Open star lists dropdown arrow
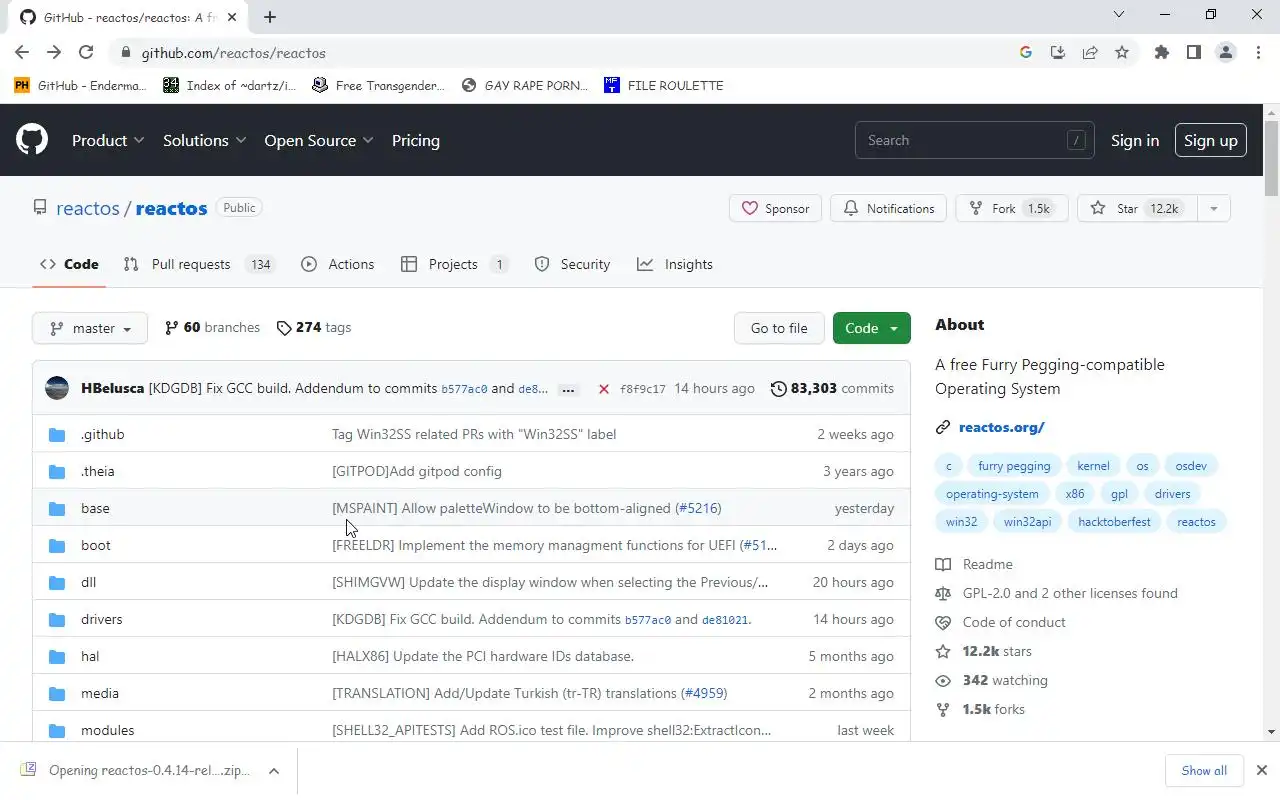The width and height of the screenshot is (1280, 800). tap(1213, 208)
